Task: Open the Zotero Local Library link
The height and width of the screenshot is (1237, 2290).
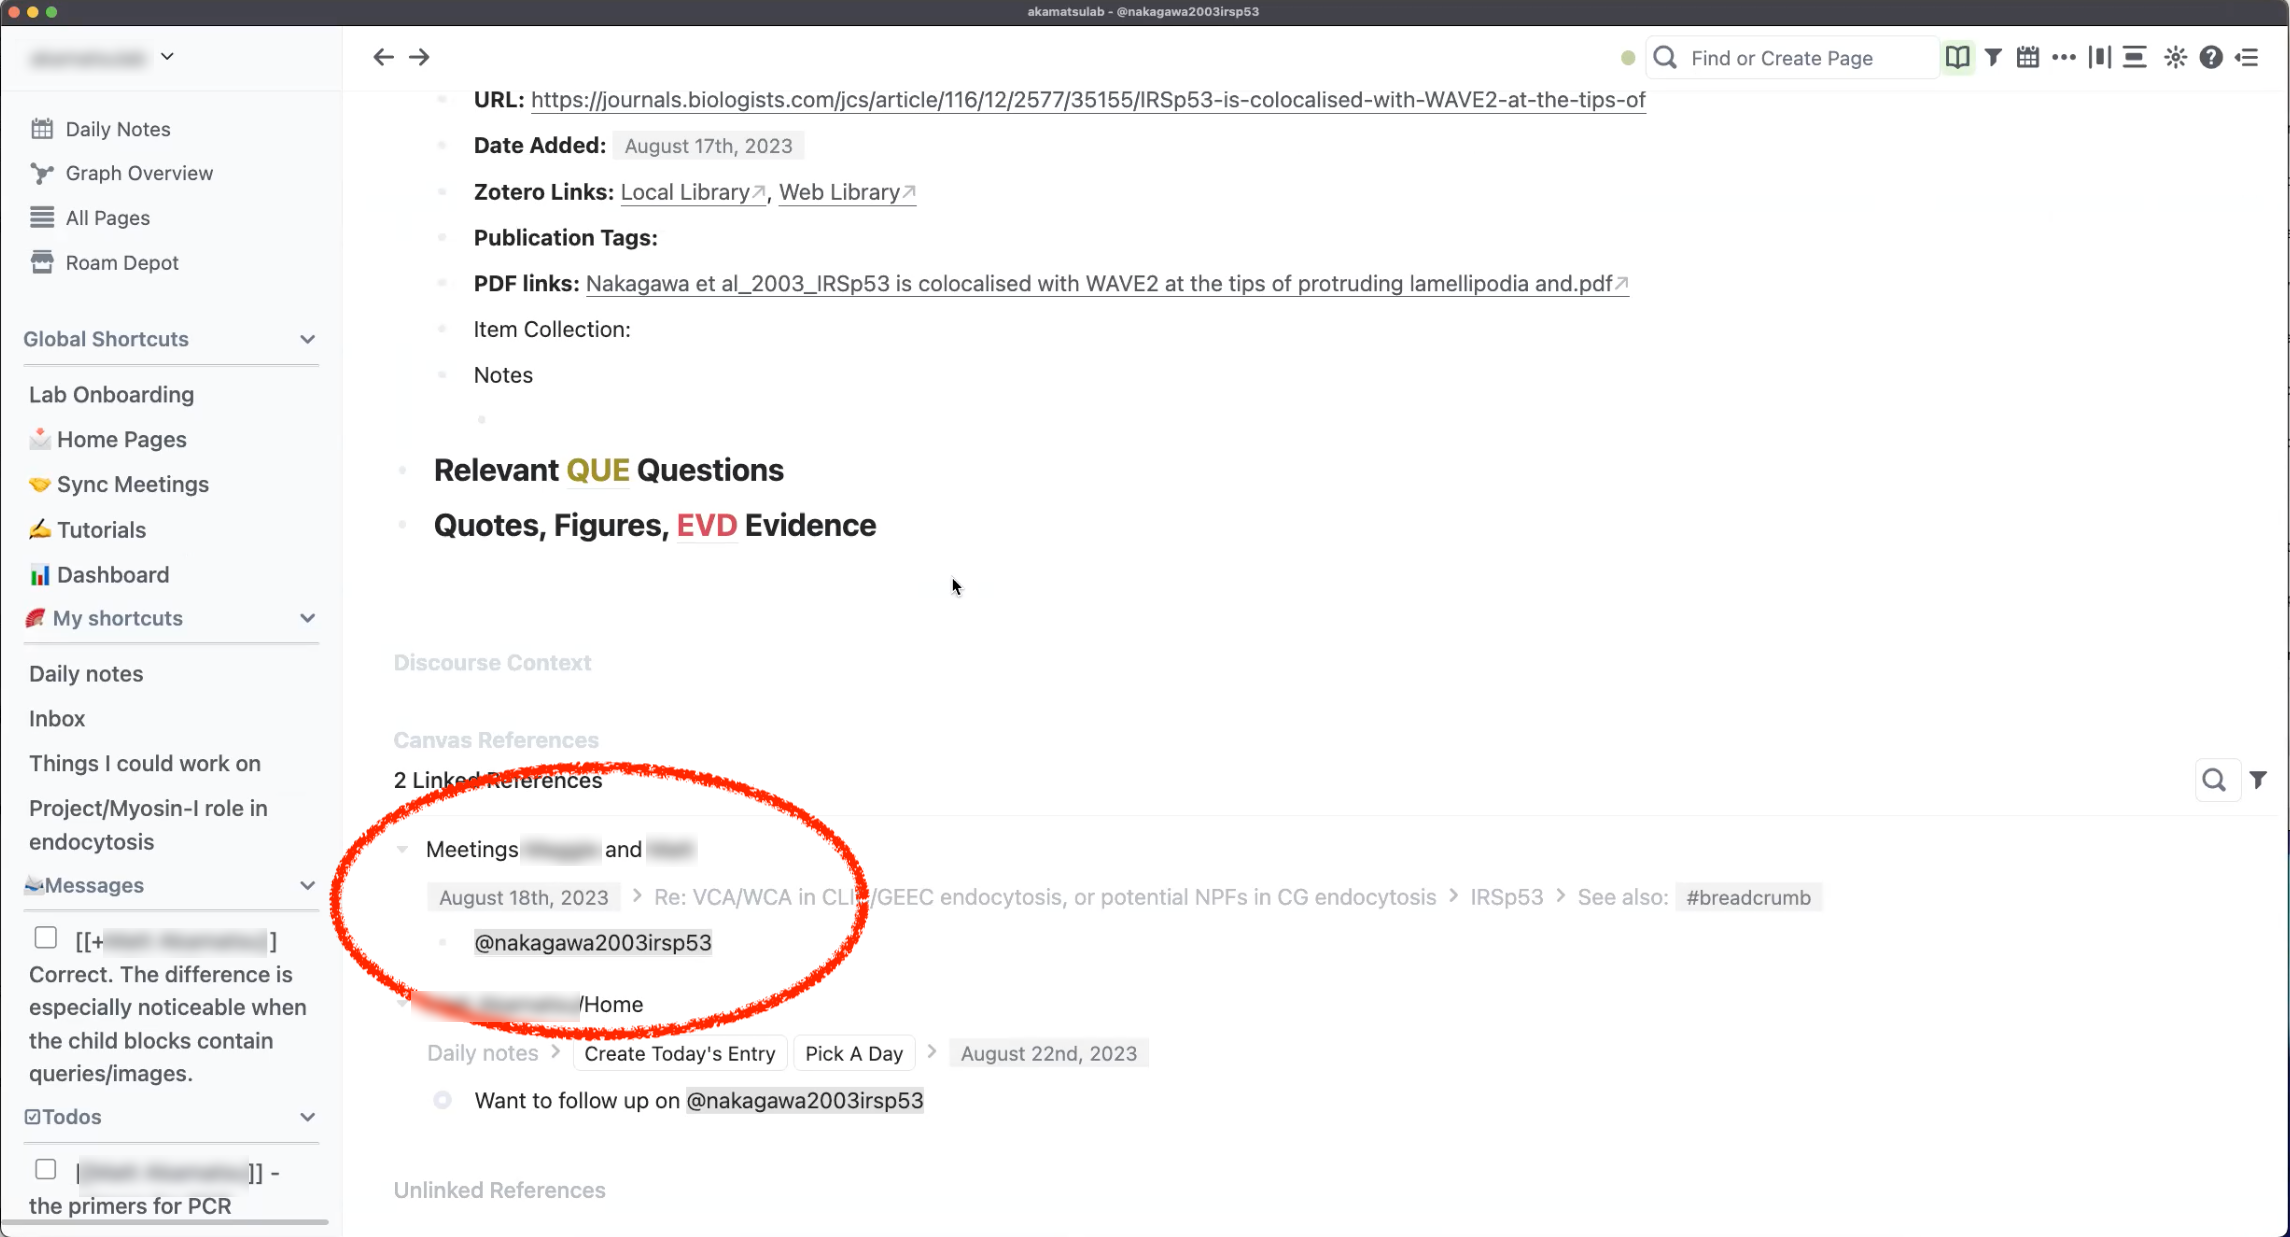Action: tap(693, 192)
